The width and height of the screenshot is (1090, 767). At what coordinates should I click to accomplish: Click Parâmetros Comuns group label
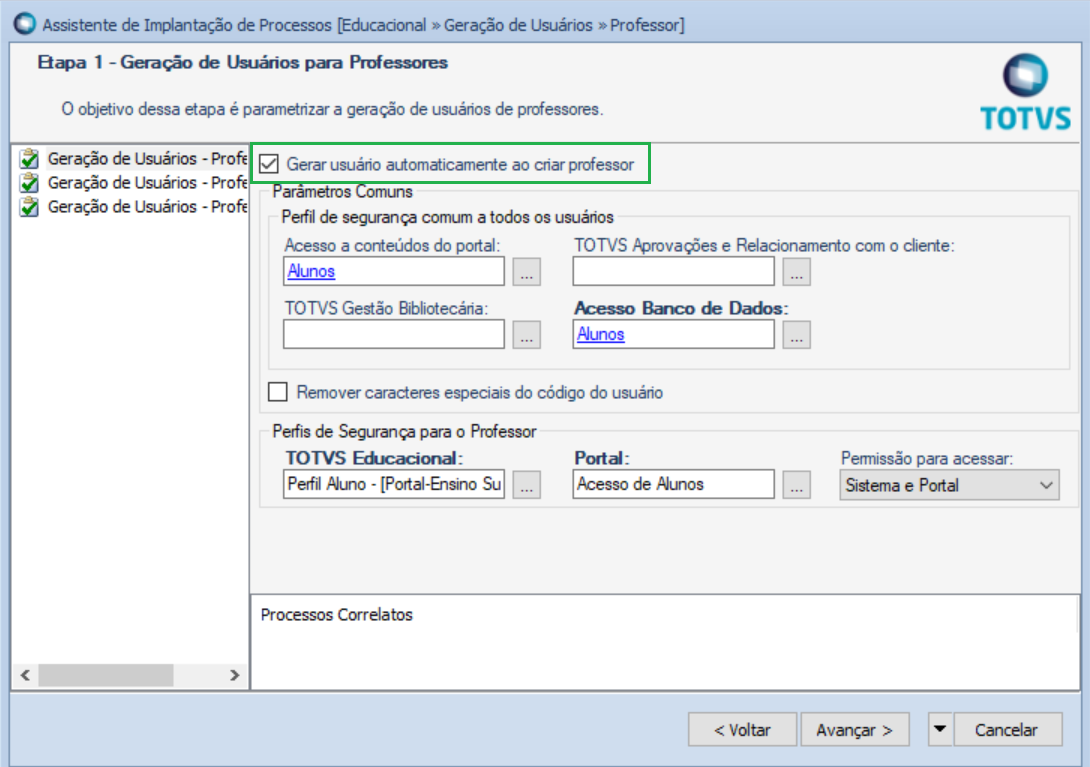point(343,192)
